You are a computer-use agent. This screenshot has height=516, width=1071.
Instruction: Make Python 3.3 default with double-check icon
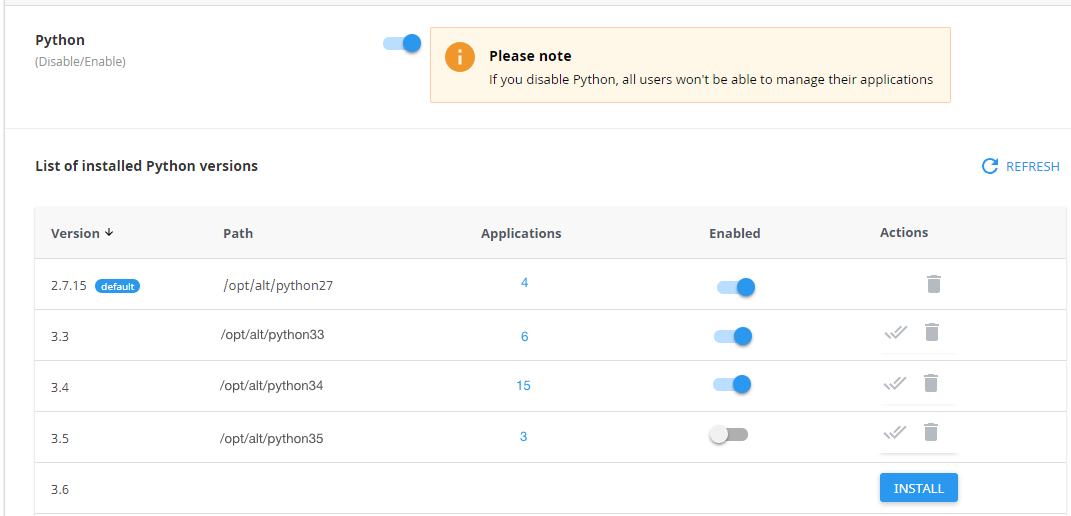[x=895, y=332]
